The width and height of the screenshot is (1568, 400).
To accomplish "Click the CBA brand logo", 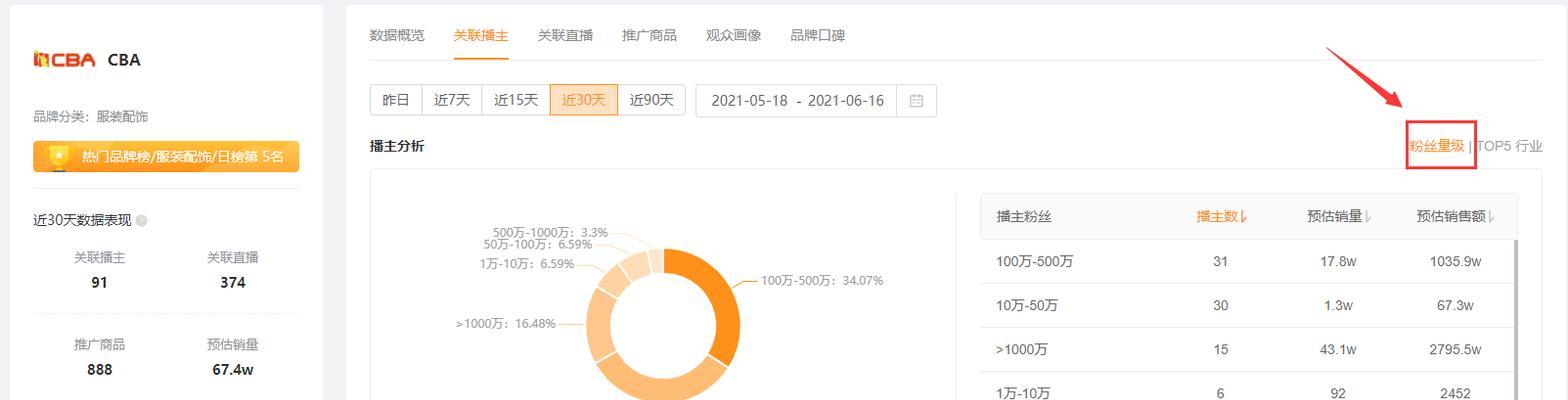I will (x=64, y=60).
